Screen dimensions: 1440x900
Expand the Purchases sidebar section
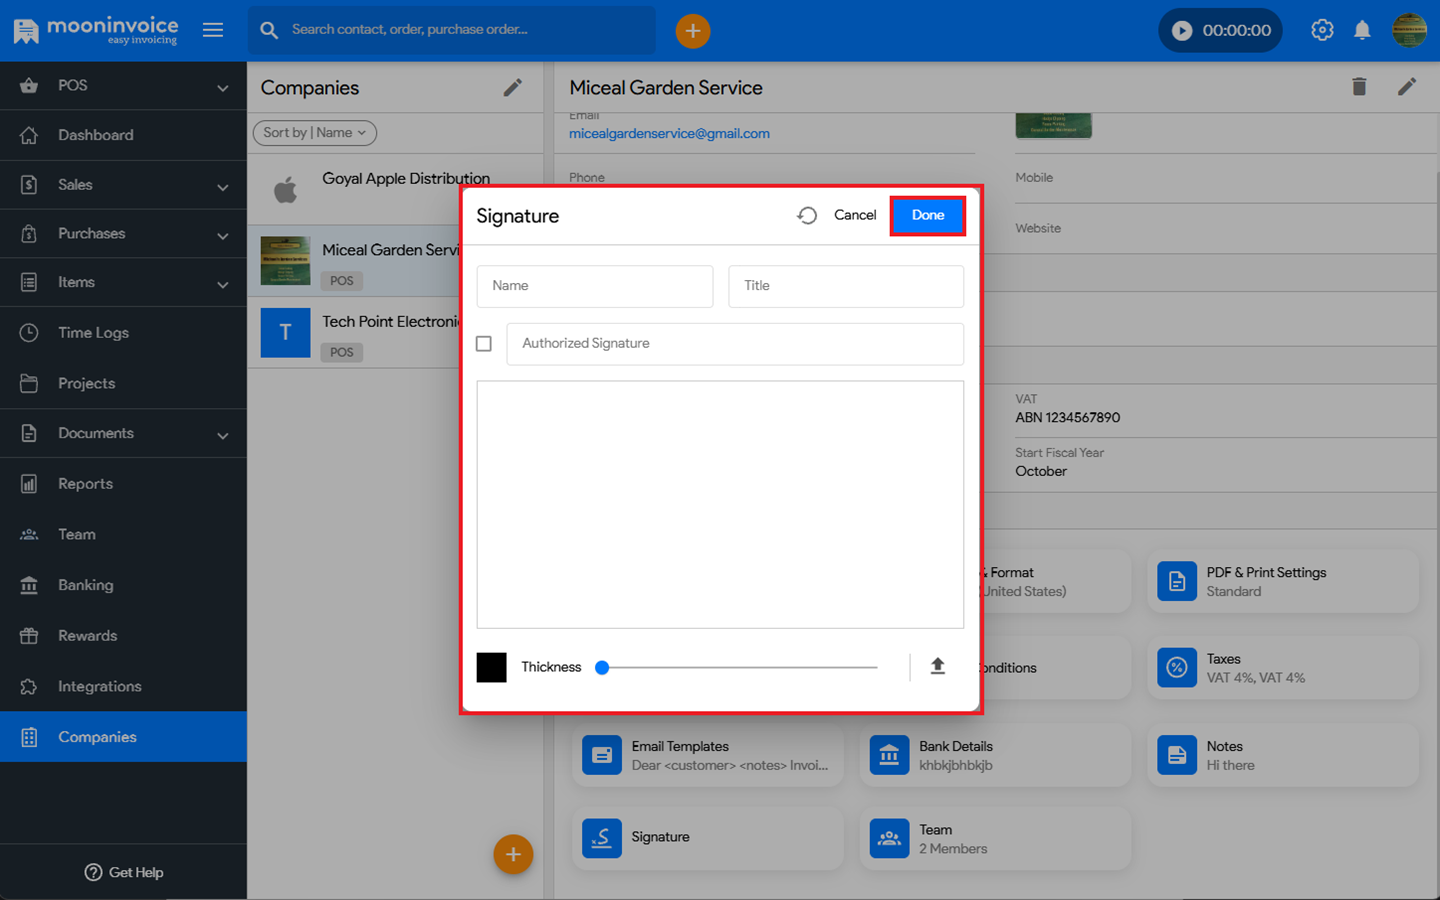122,234
